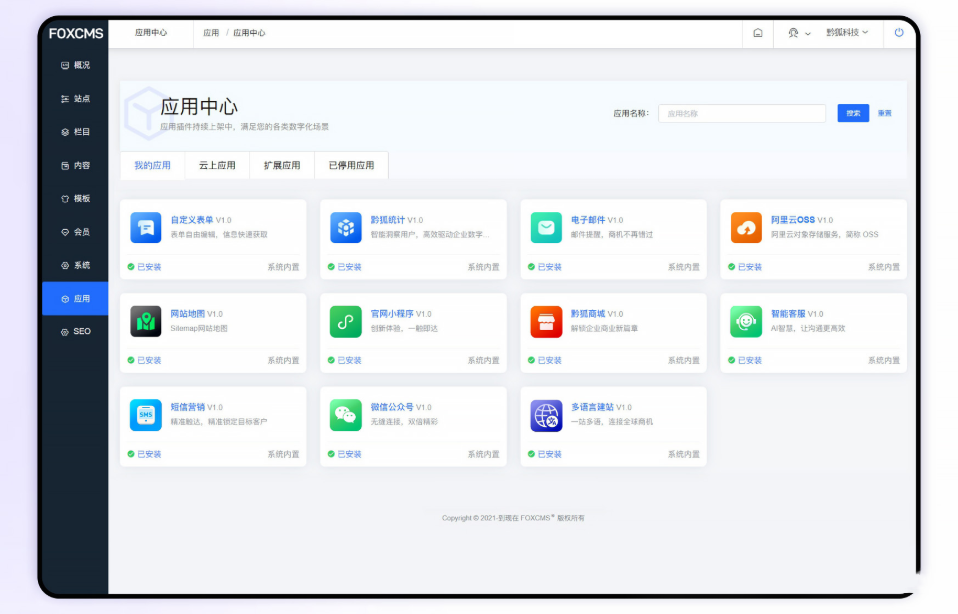Open the 电子邮件 envelope icon
The height and width of the screenshot is (614, 958).
pos(546,228)
